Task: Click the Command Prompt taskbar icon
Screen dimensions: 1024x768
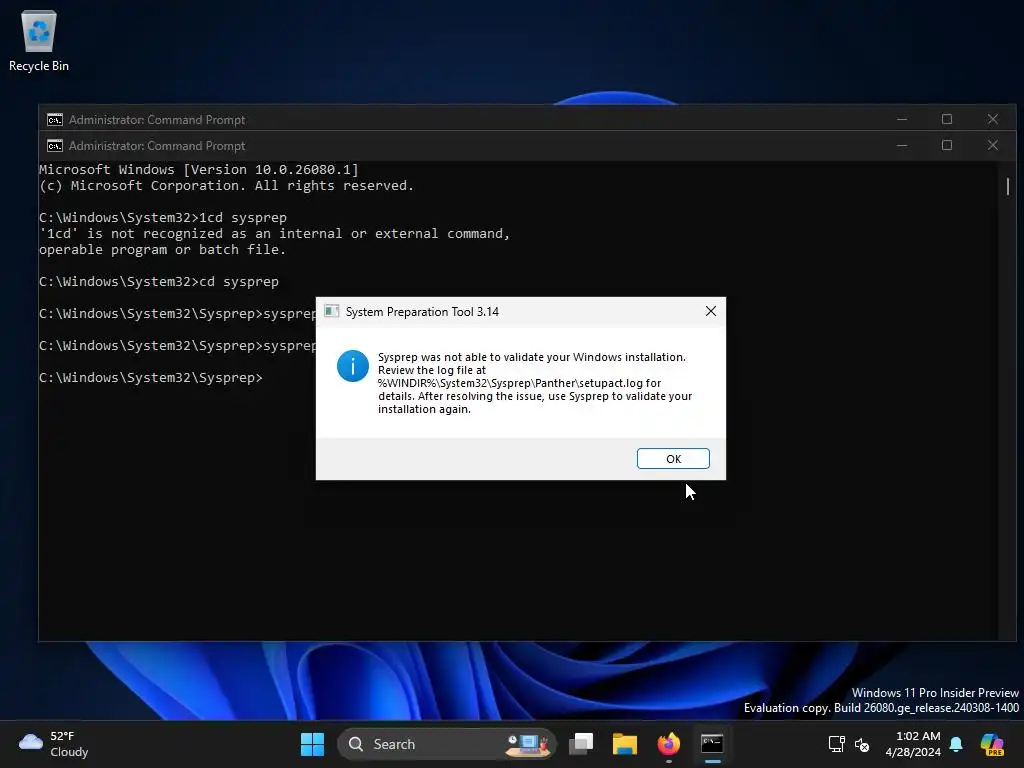Action: tap(712, 744)
